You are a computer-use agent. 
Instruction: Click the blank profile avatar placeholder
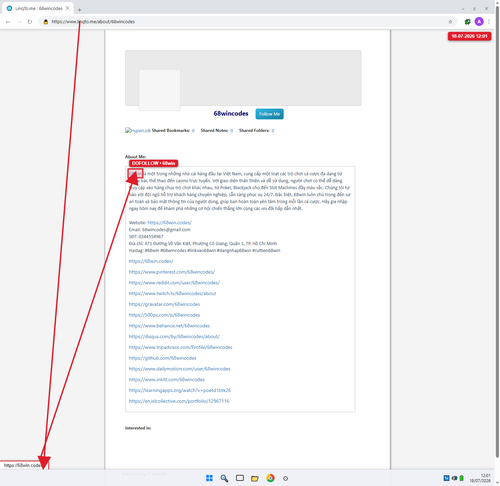(x=159, y=90)
